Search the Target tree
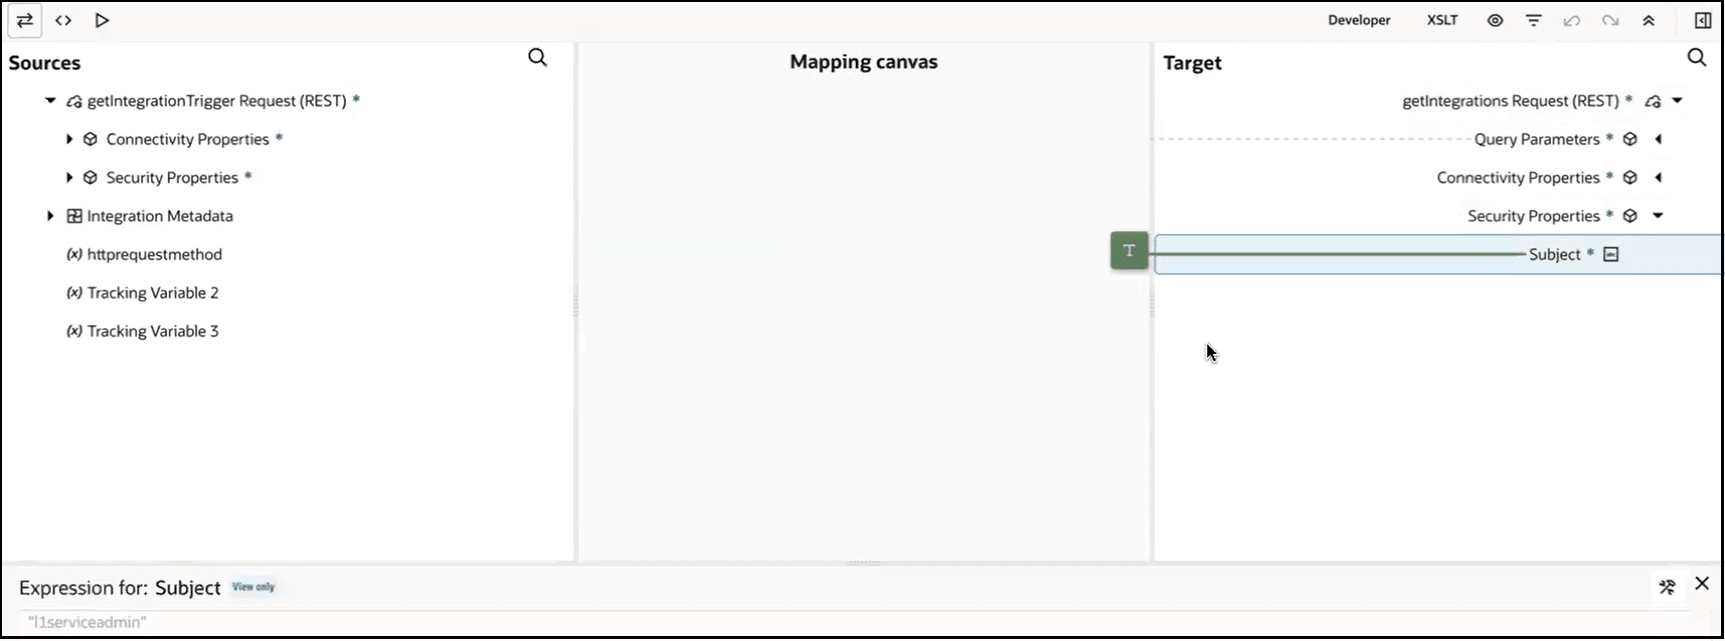The width and height of the screenshot is (1725, 641). pyautogui.click(x=1697, y=58)
